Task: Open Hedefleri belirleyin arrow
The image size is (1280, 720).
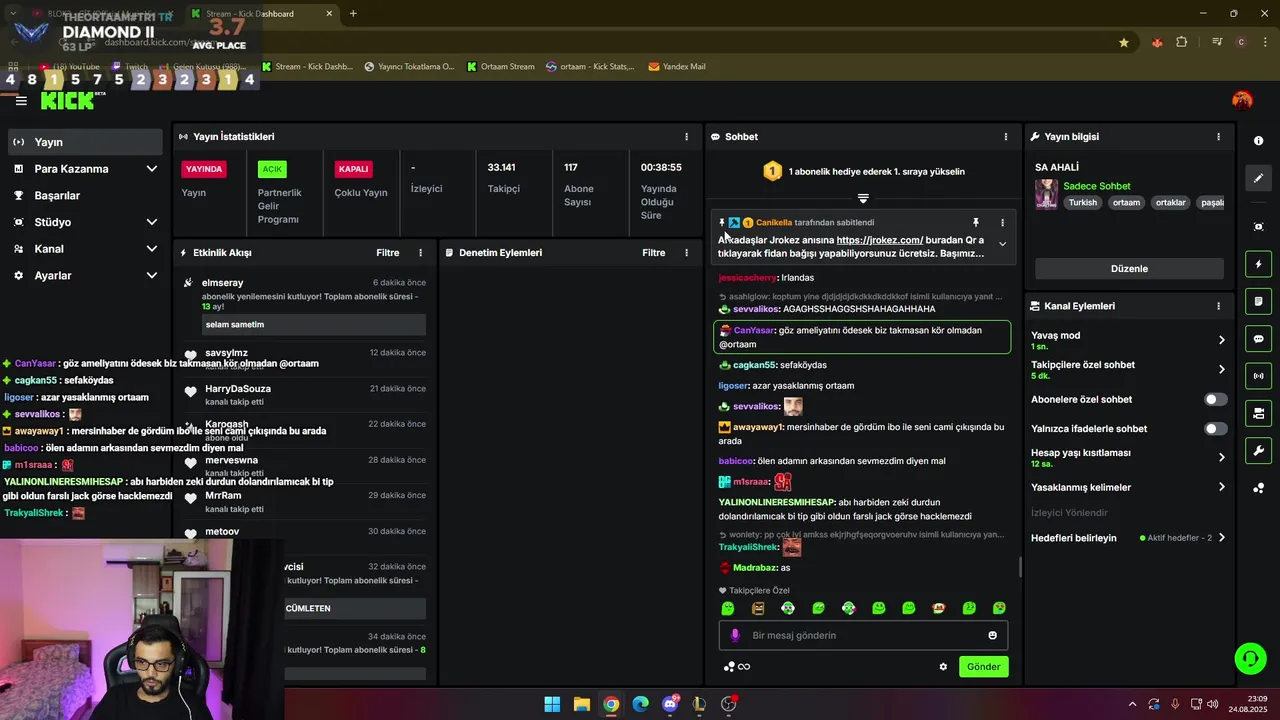Action: click(x=1221, y=538)
